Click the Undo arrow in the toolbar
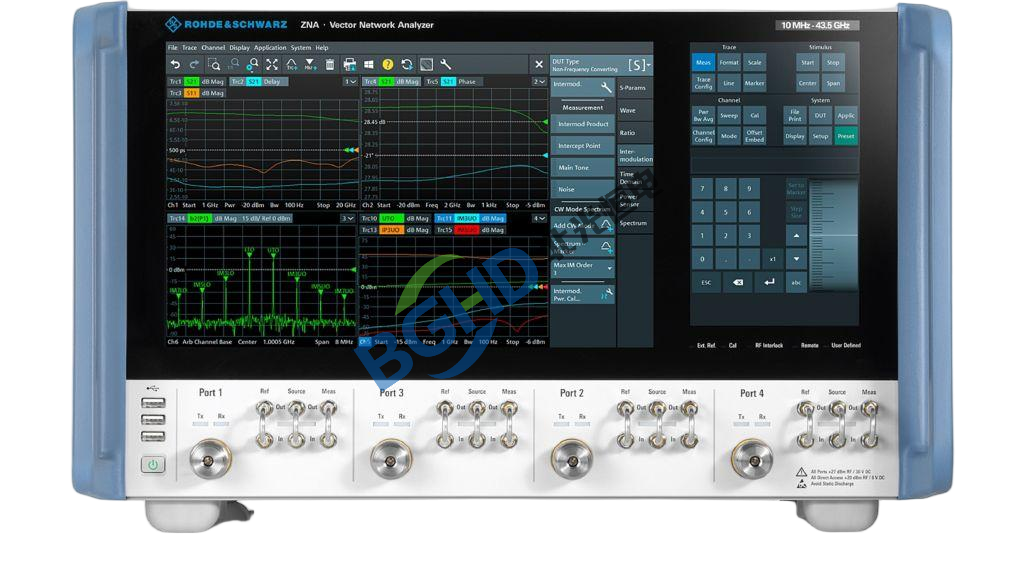Screen dimensions: 1024x576 pyautogui.click(x=175, y=65)
